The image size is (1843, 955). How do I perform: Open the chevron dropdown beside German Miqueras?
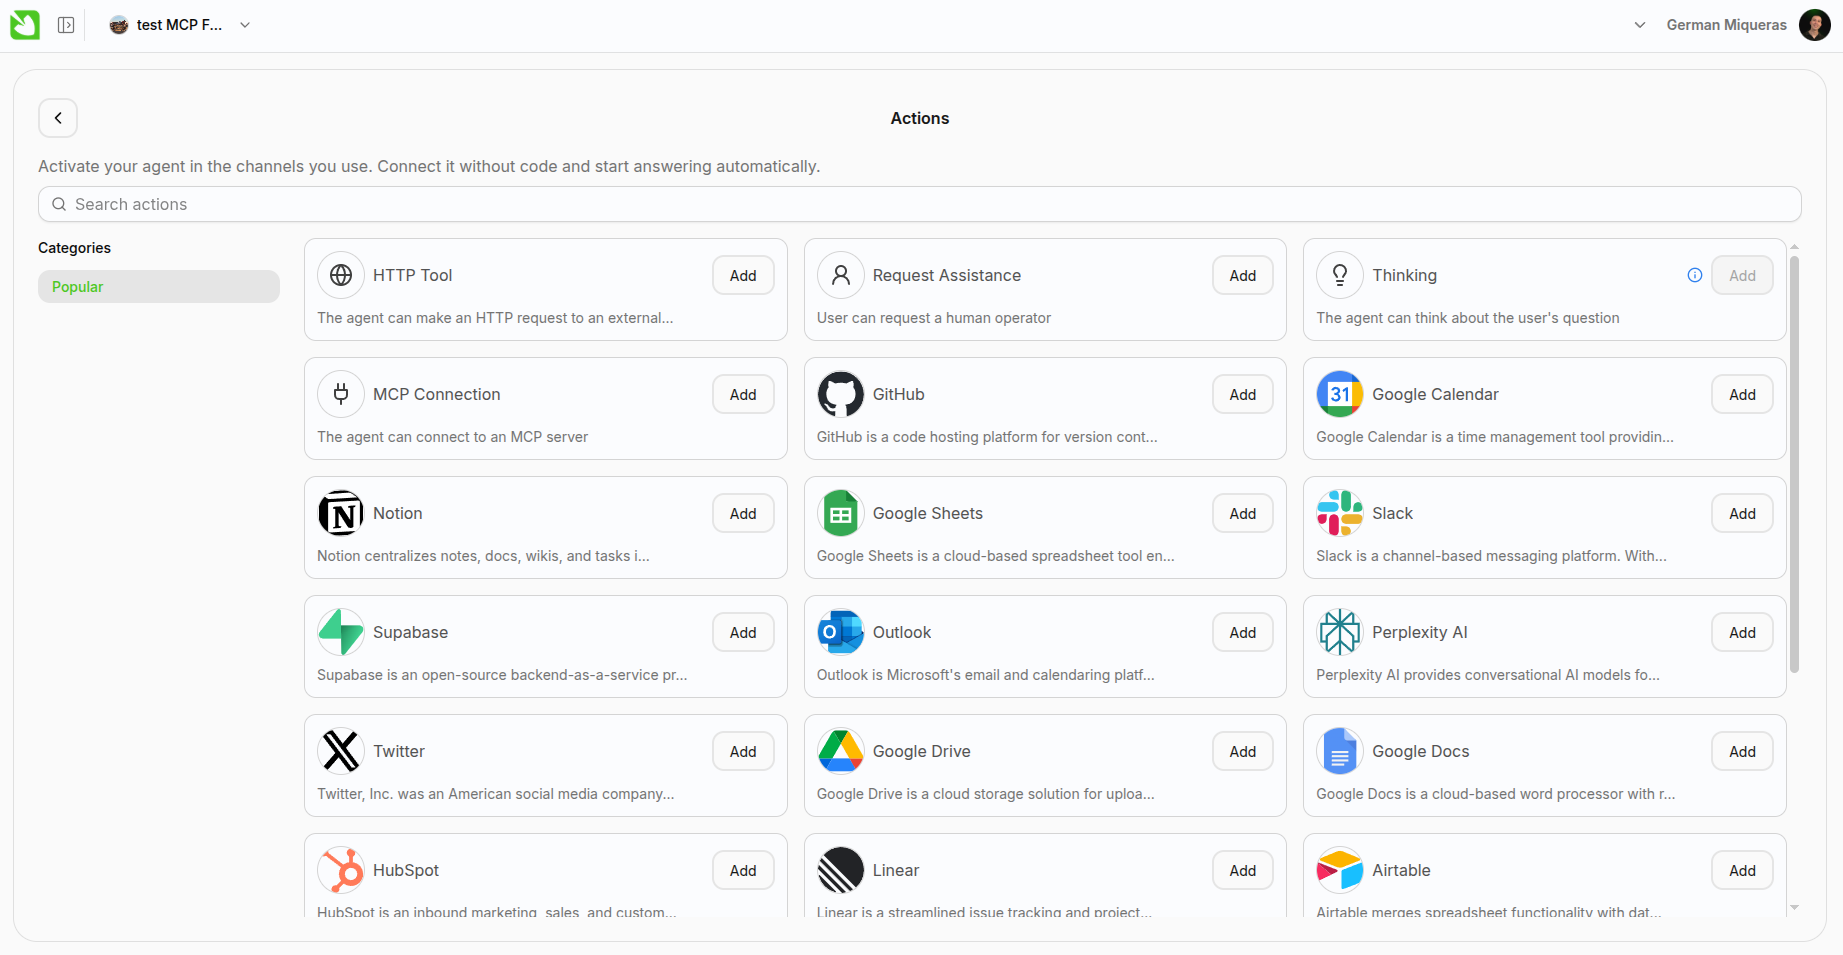[1639, 24]
